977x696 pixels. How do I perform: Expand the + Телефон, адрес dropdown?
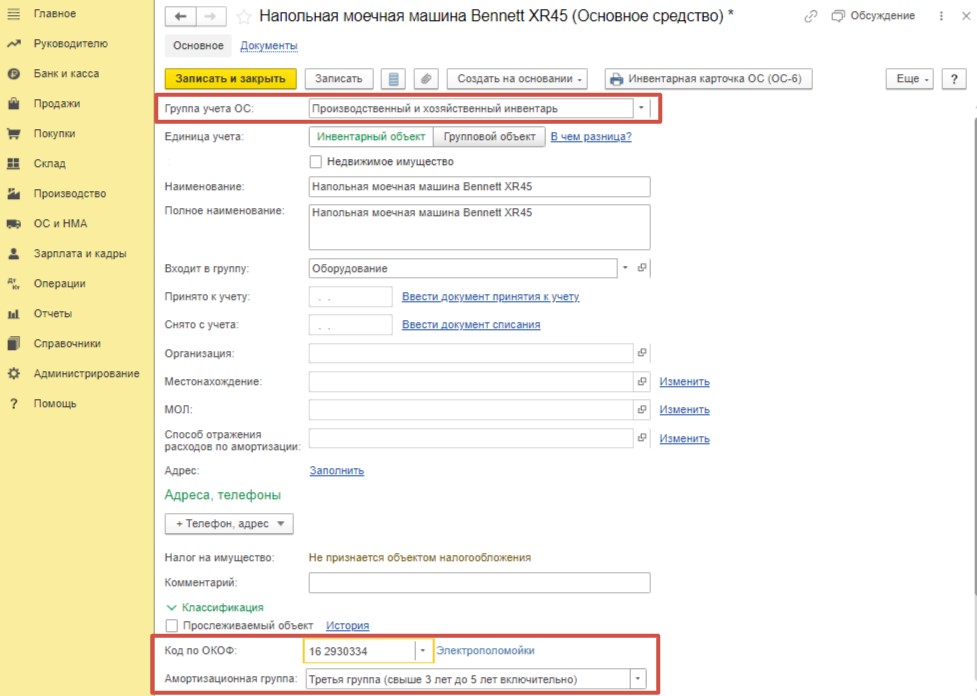pos(229,523)
